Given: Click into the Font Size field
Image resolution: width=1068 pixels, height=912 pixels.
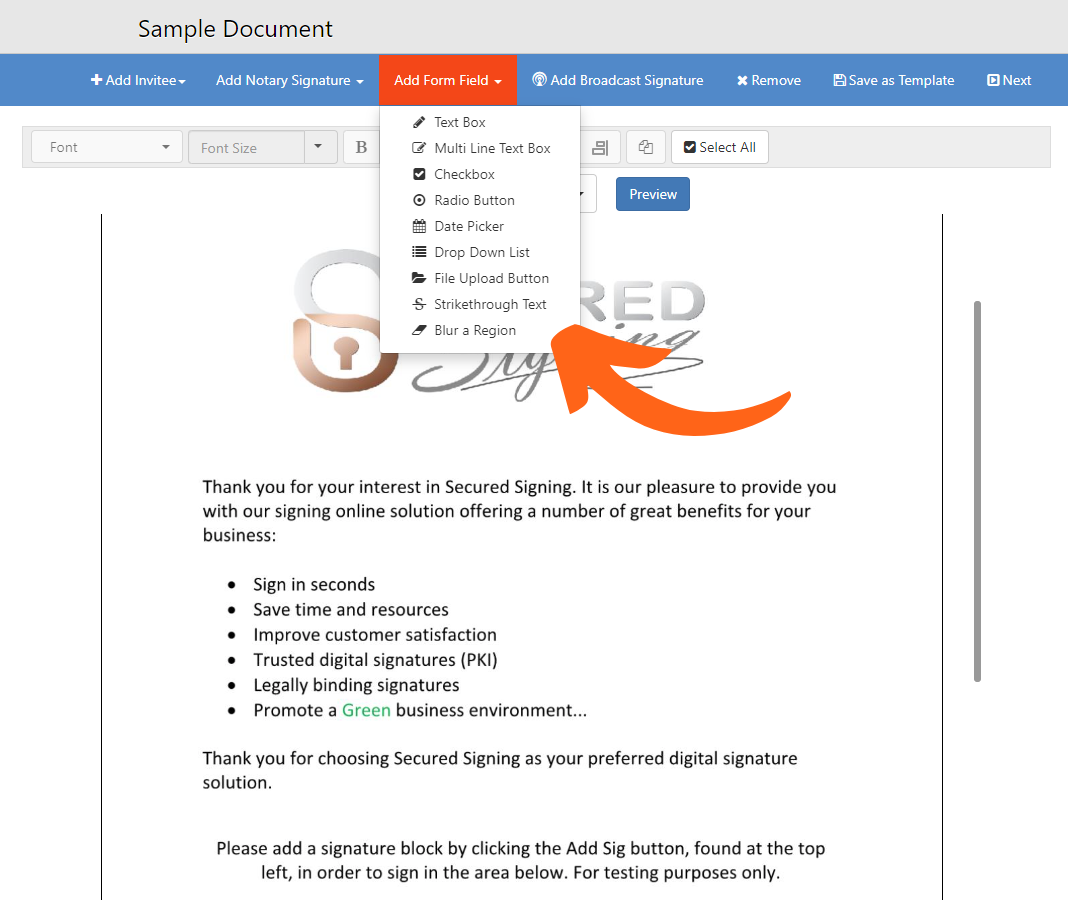Looking at the screenshot, I should (246, 148).
